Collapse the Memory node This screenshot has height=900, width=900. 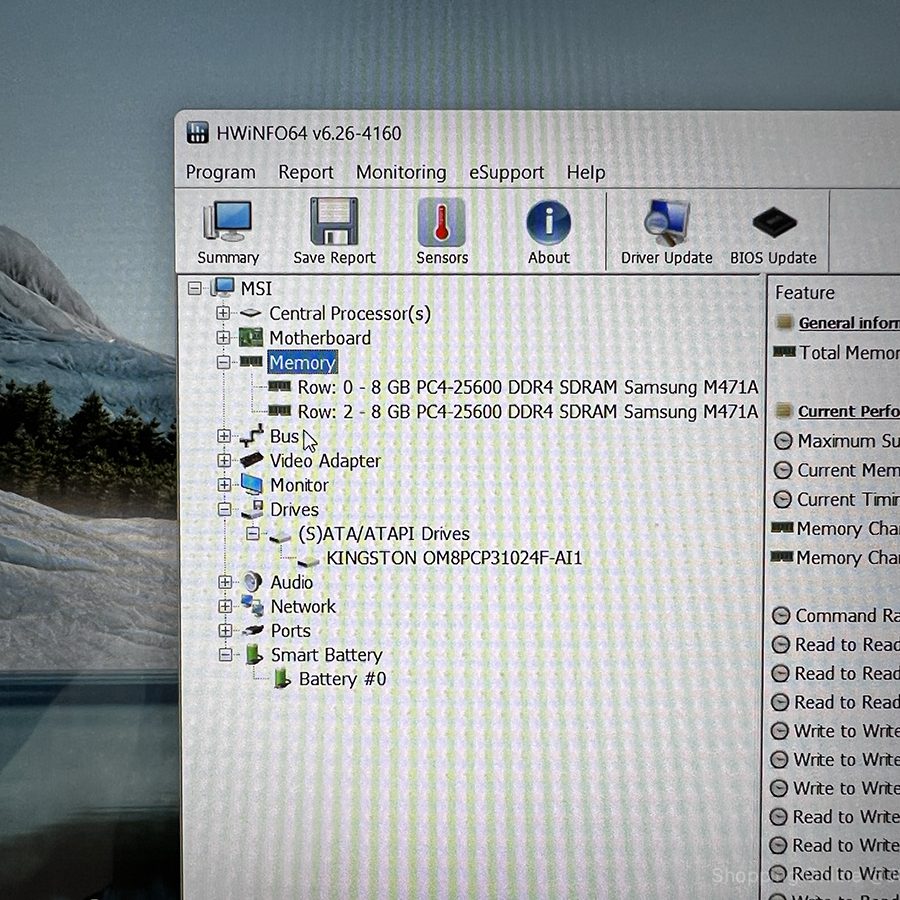(223, 362)
